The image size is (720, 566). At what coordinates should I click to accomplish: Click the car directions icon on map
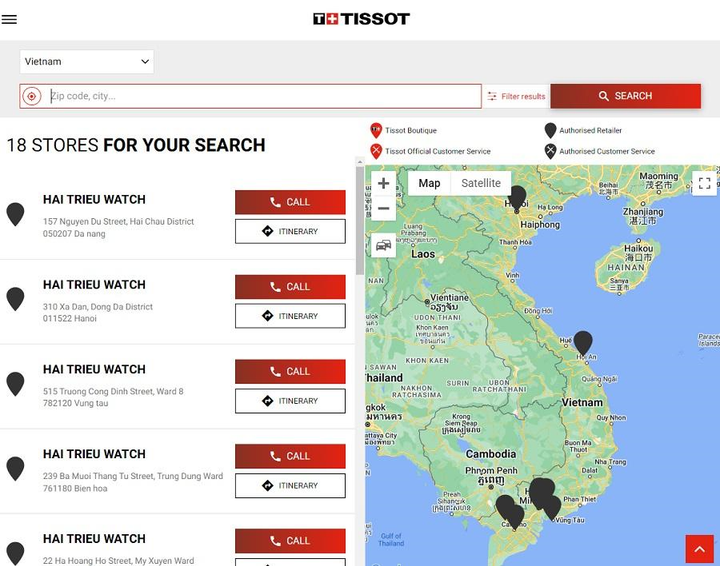(383, 245)
